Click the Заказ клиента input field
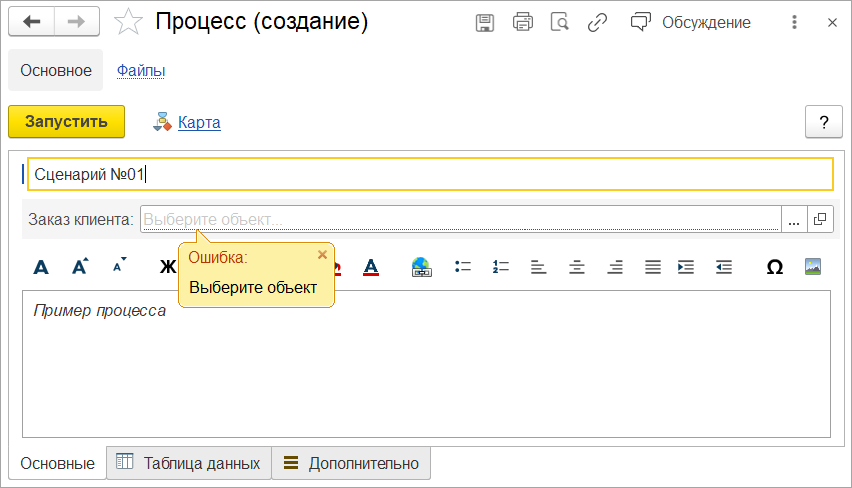Image resolution: width=852 pixels, height=488 pixels. point(460,219)
